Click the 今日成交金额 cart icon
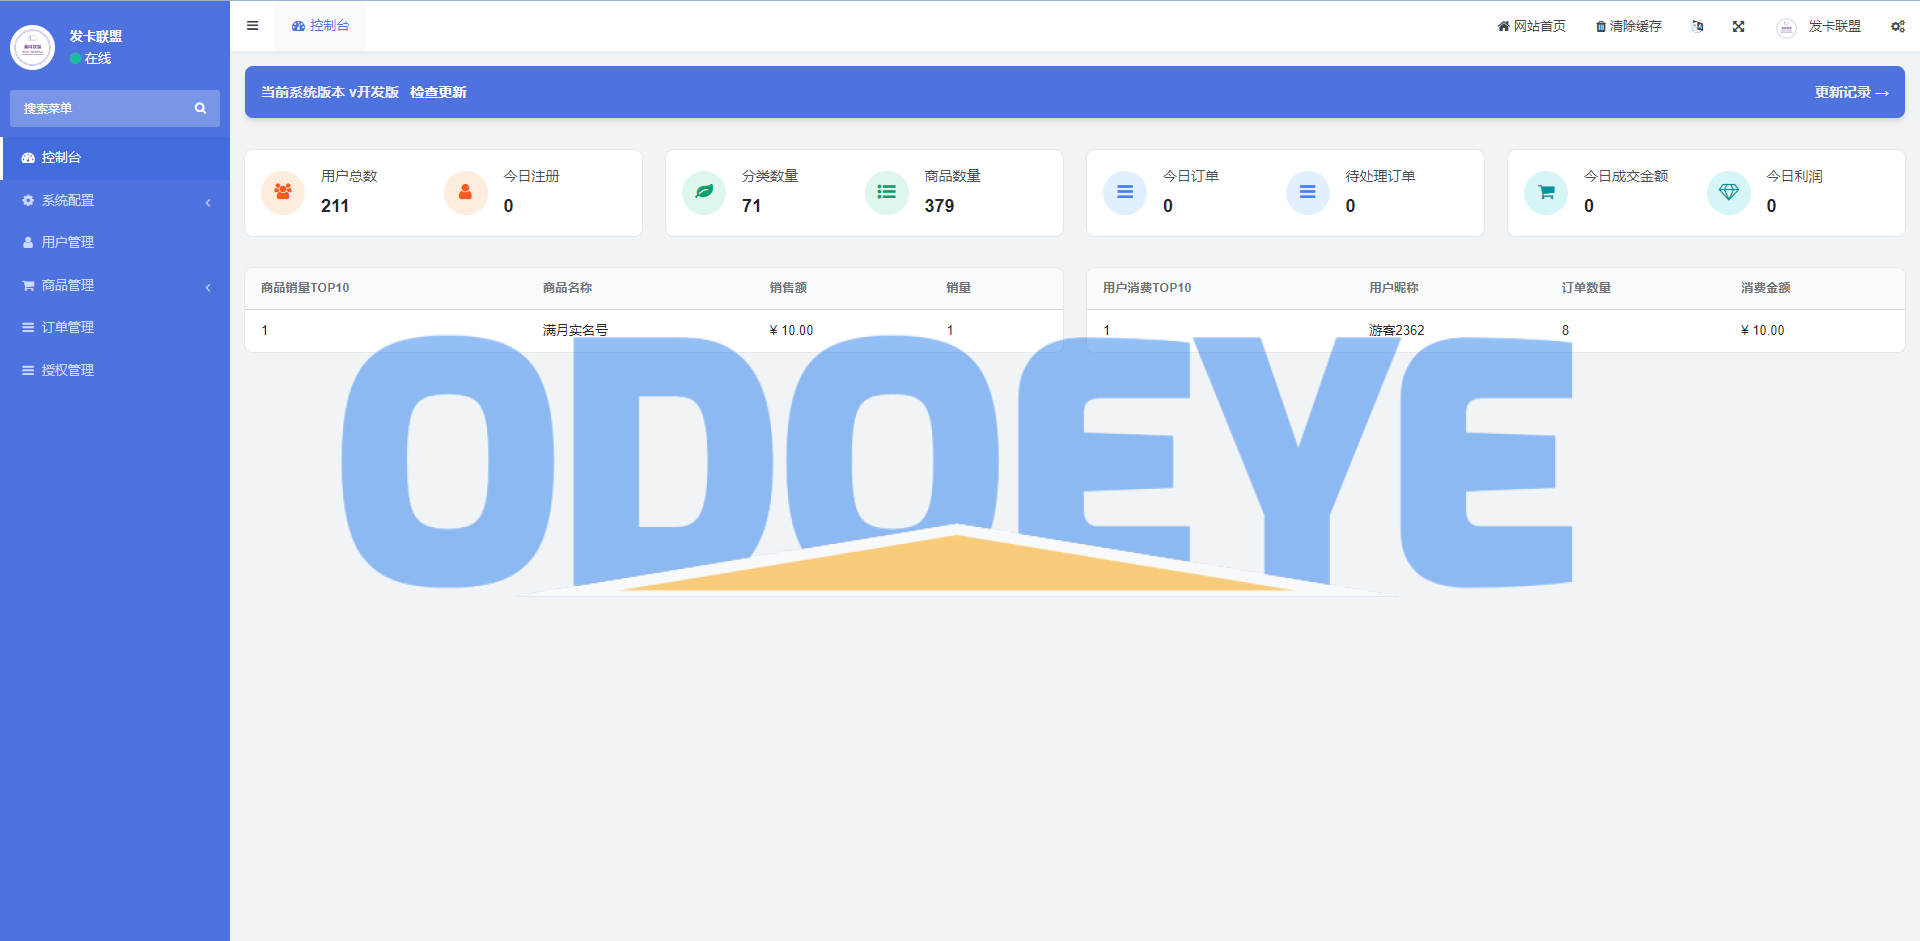Screen dimensions: 1920x941 click(1546, 192)
